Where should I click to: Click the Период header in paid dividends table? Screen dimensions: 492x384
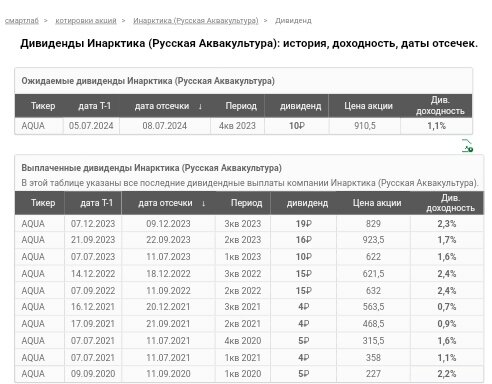[246, 203]
